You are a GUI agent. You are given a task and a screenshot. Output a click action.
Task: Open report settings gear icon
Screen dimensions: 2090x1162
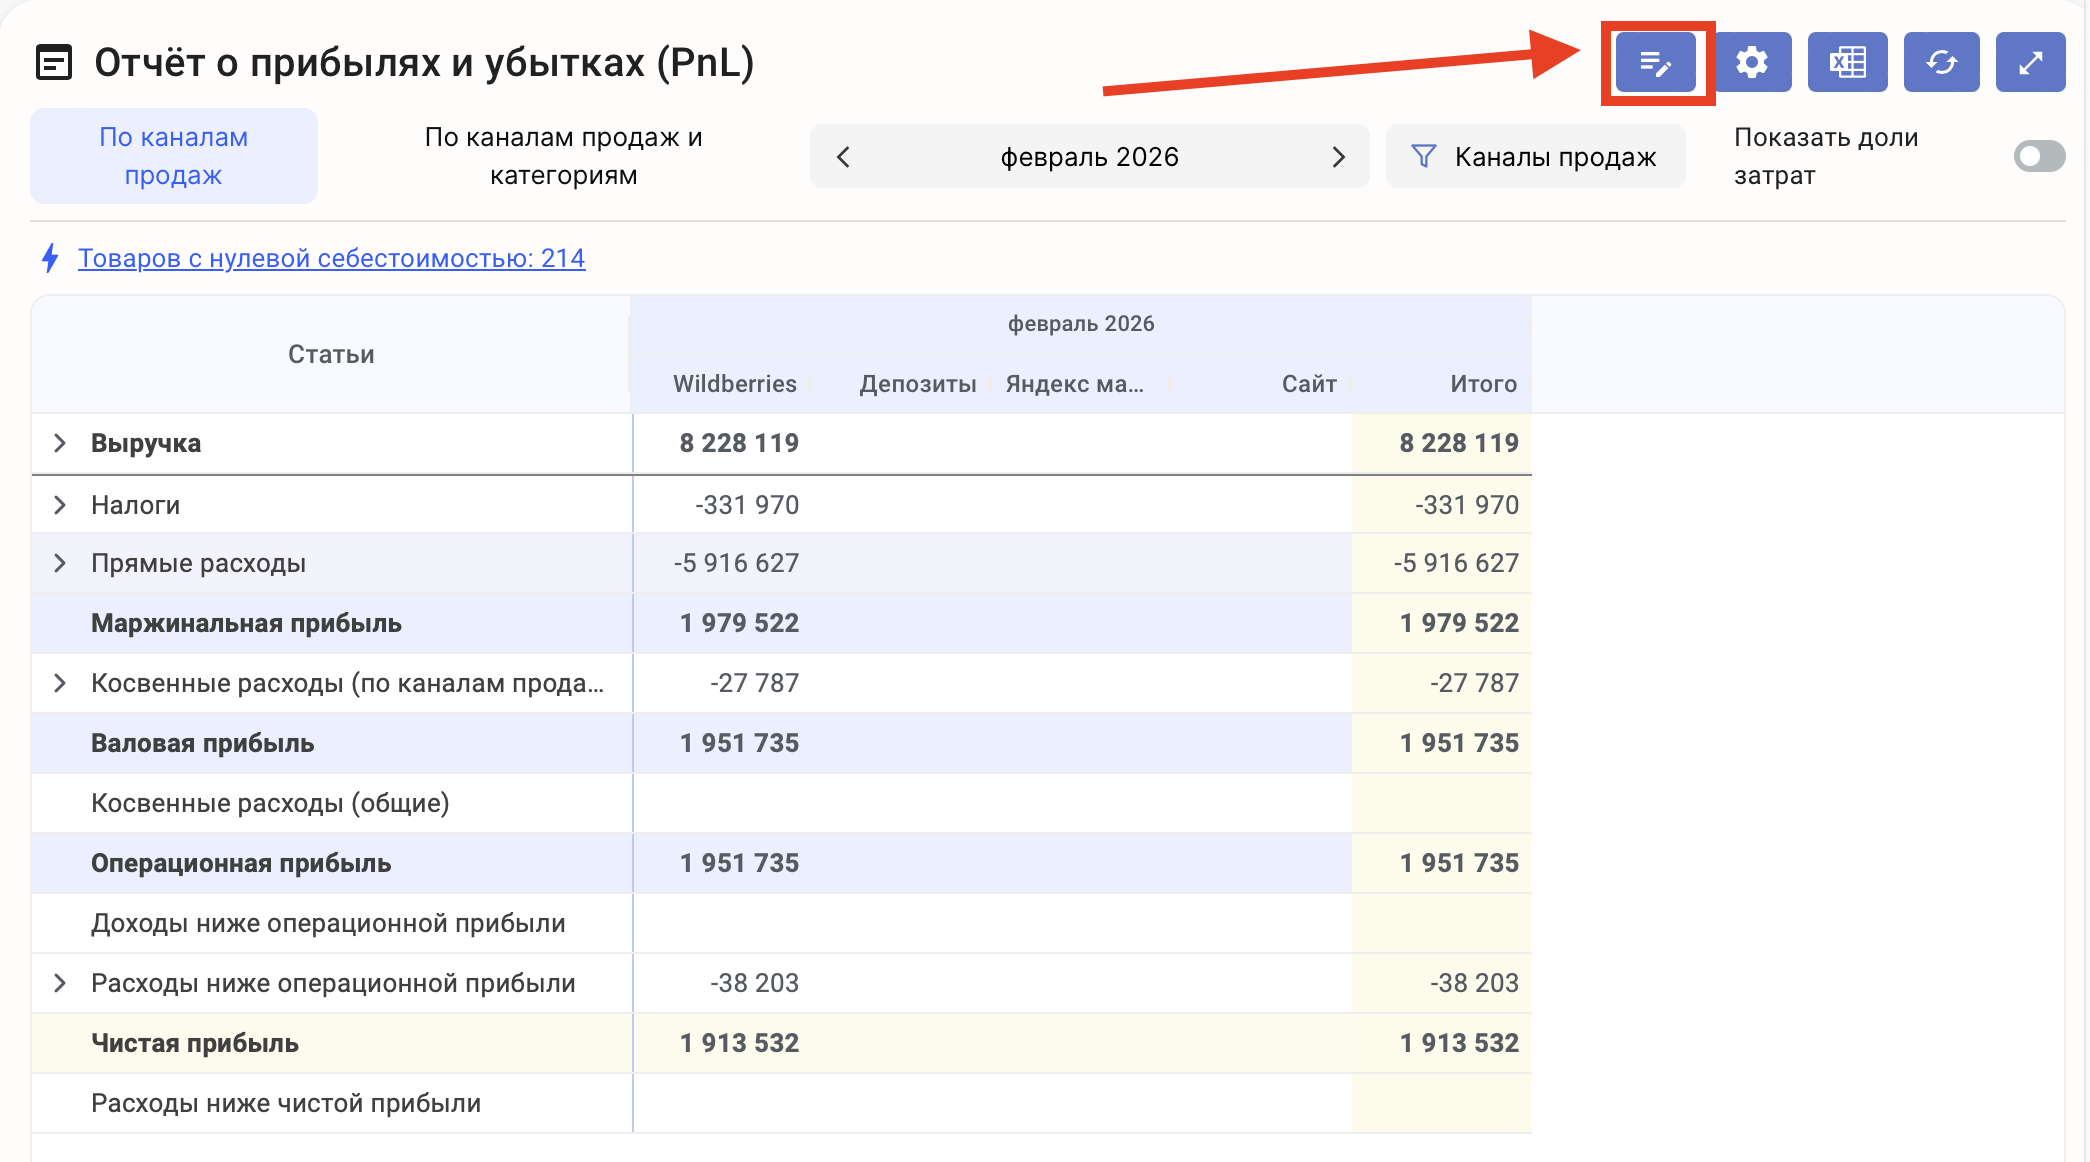(x=1751, y=63)
